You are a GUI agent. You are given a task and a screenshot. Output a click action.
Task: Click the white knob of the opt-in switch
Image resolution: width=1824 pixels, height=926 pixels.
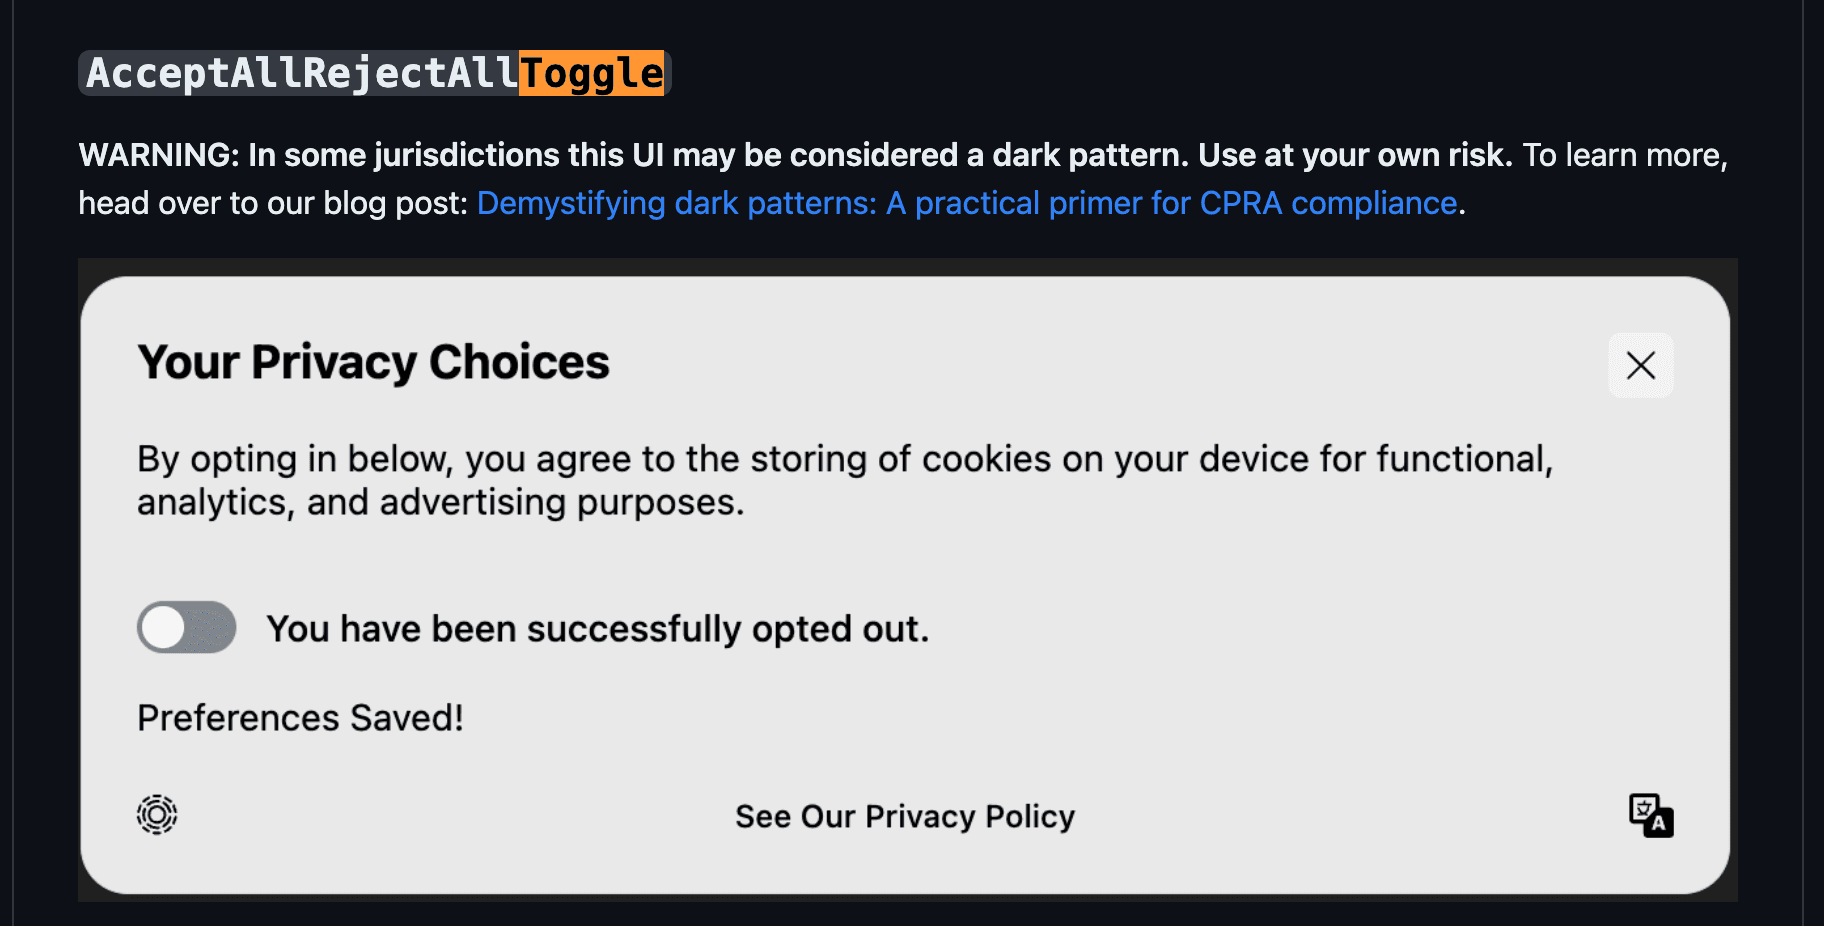[x=163, y=628]
